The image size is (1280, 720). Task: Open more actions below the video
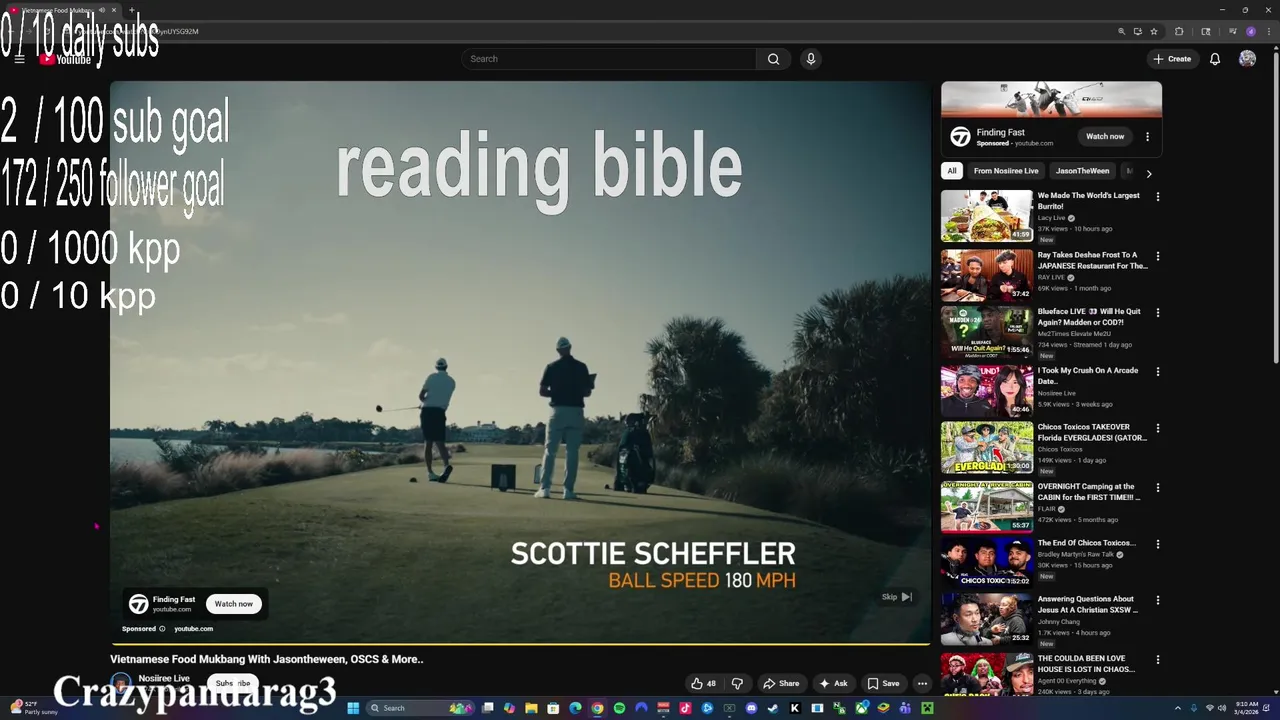(922, 684)
